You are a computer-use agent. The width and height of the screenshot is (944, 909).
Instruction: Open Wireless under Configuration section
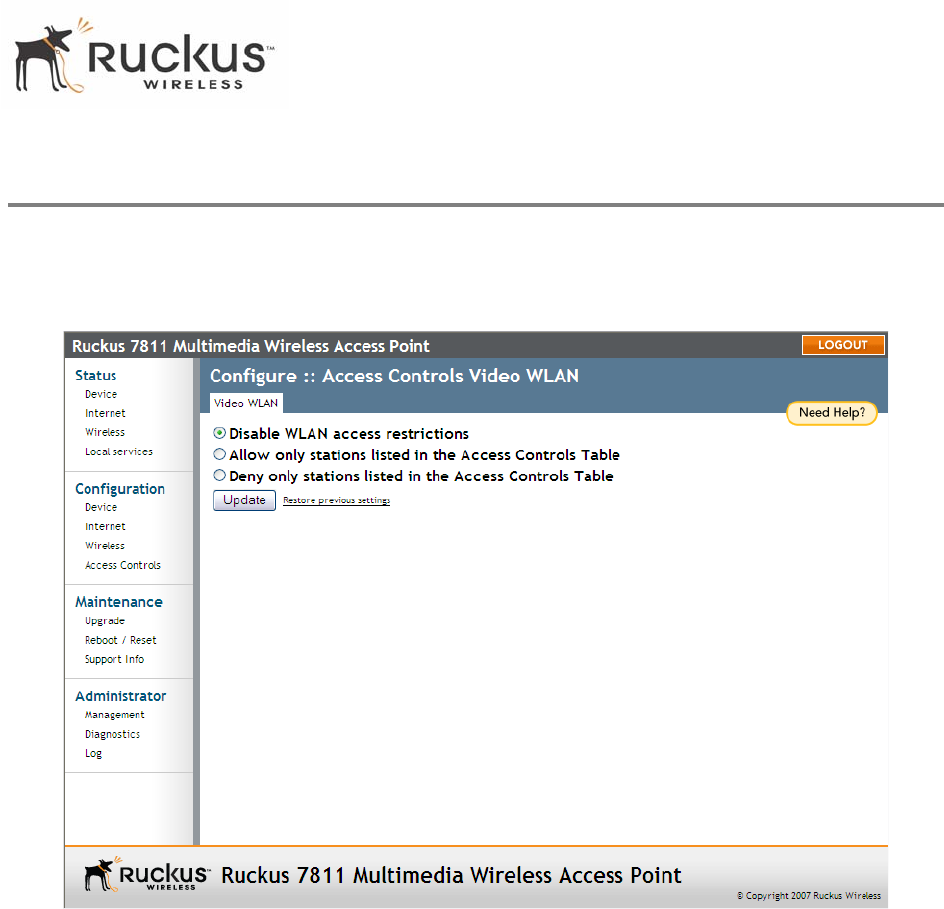(x=105, y=546)
